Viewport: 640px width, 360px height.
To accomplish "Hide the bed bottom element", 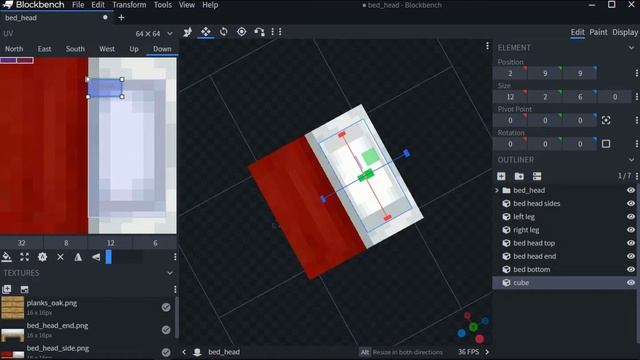I will coord(631,269).
